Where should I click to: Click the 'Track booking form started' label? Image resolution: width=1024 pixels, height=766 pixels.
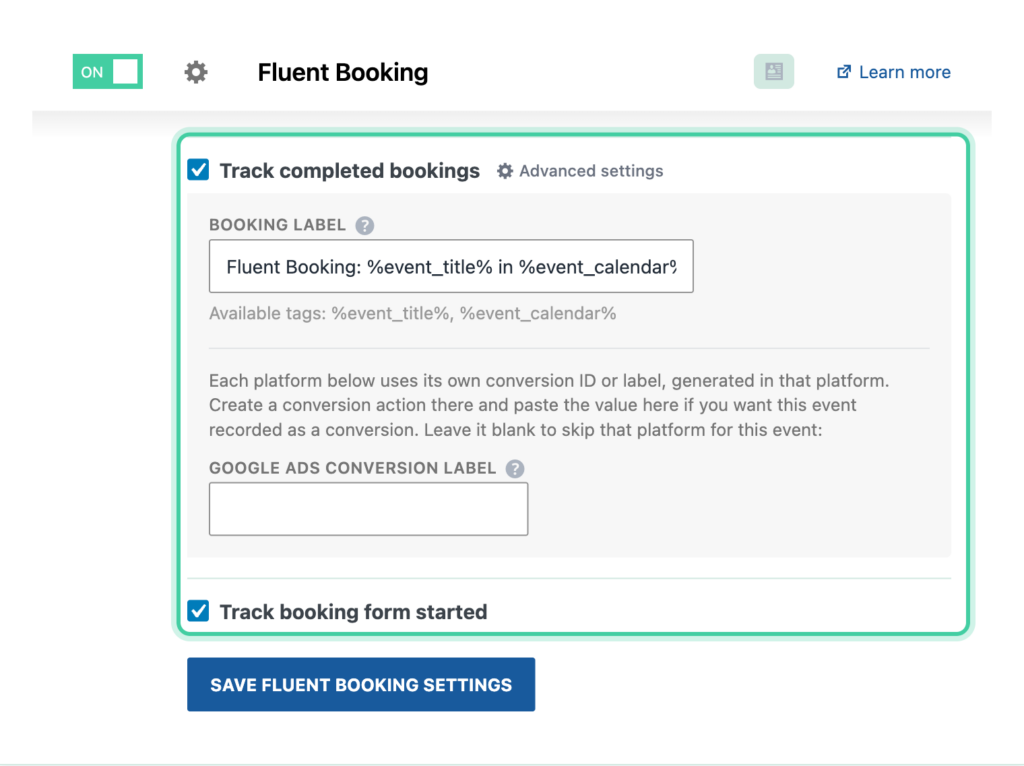[353, 612]
